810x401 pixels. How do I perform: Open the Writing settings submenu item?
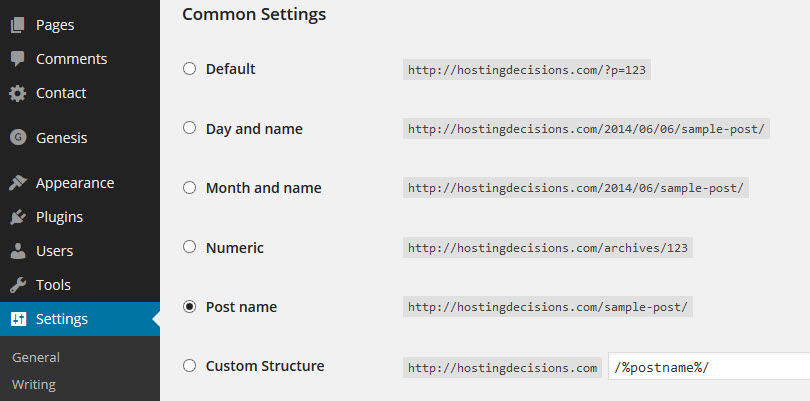point(34,385)
